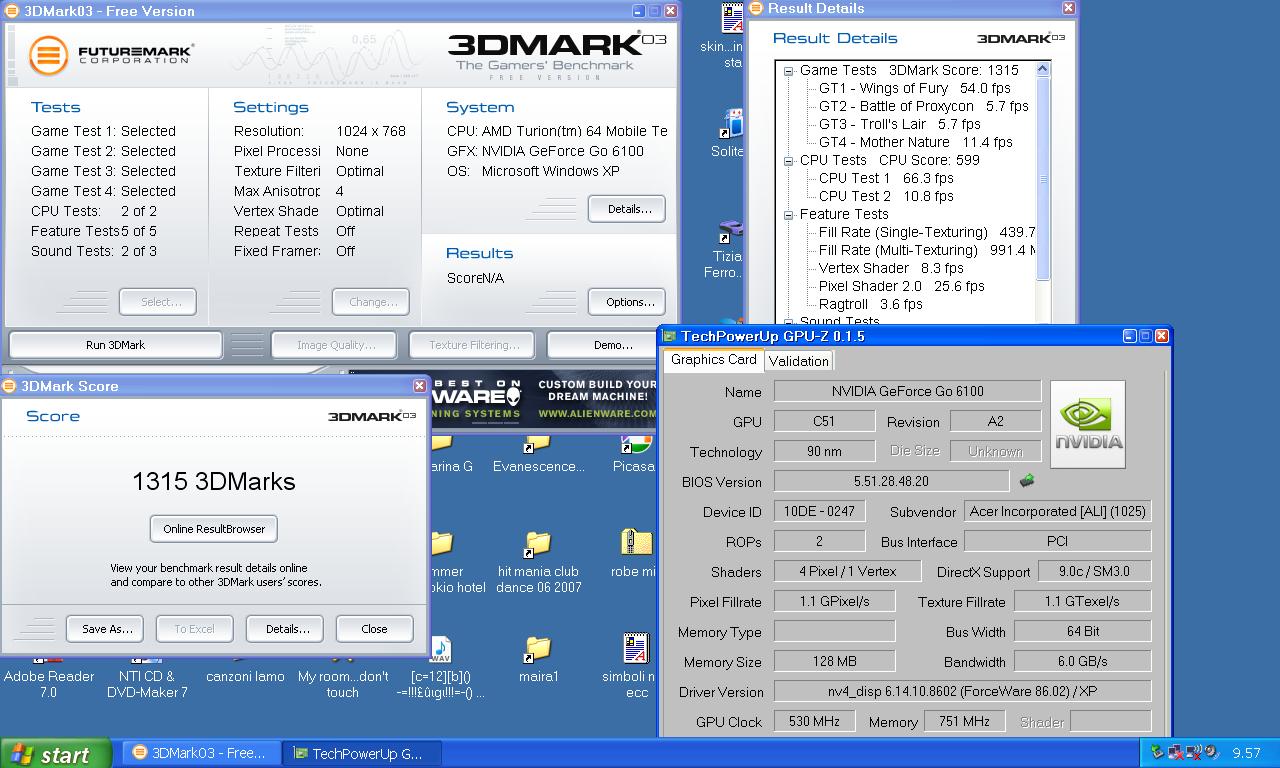The height and width of the screenshot is (768, 1280).
Task: Collapse the Sound Tests tree node
Action: 788,322
